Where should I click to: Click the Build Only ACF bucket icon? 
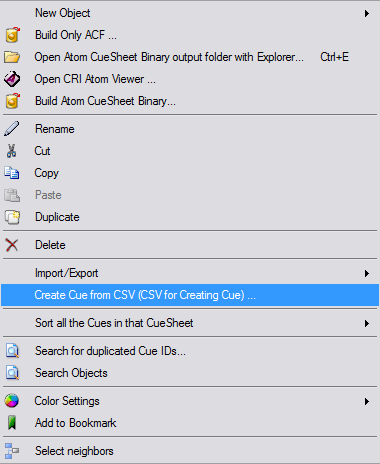tap(12, 35)
